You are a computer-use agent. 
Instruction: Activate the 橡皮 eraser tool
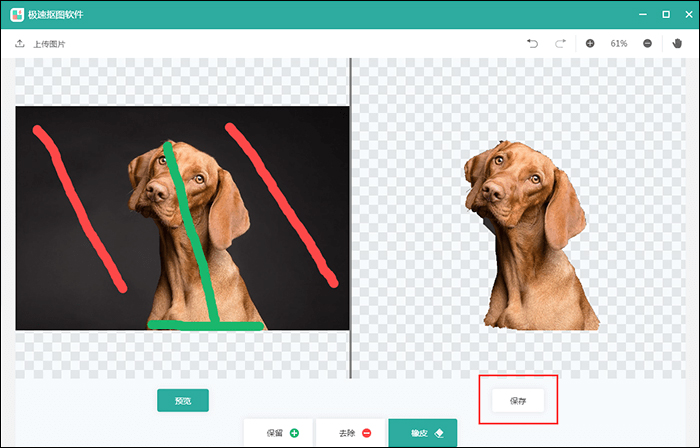point(422,433)
